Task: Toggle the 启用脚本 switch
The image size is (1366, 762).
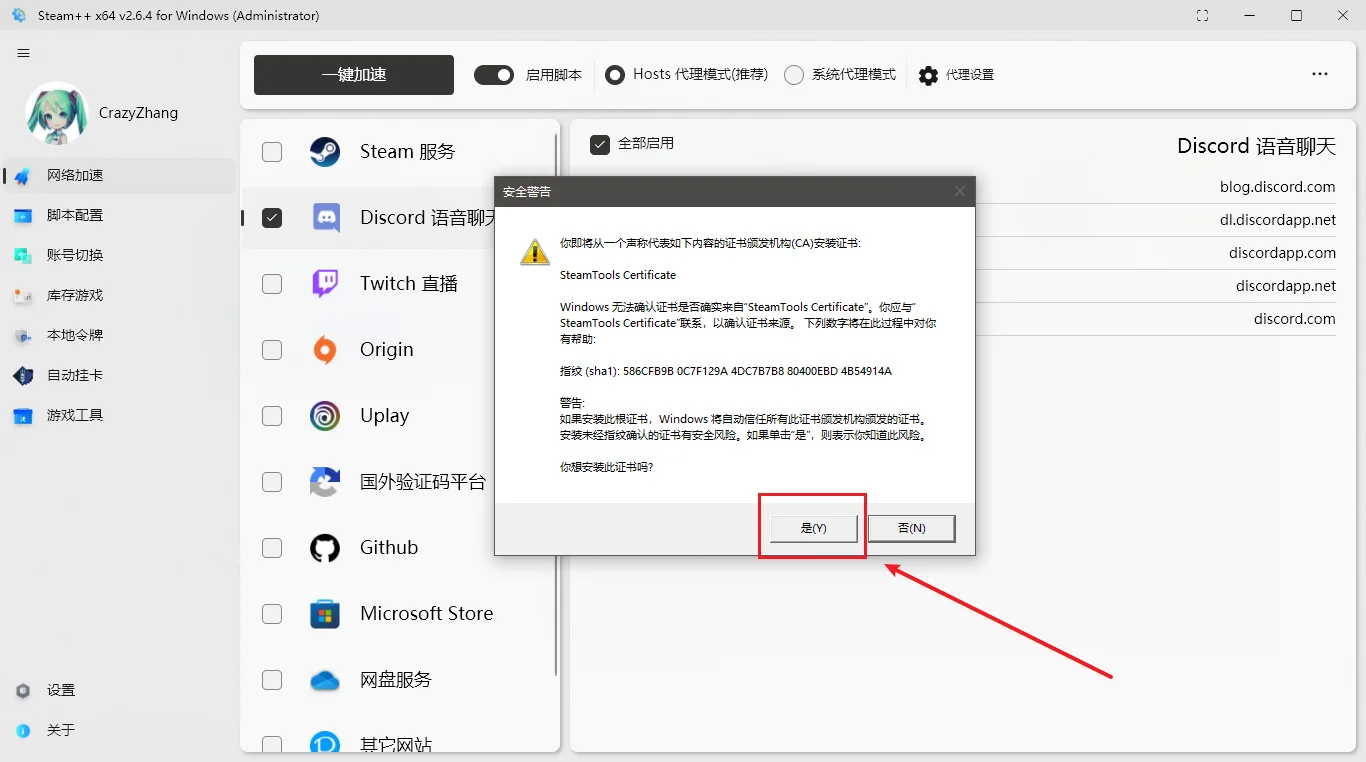Action: pyautogui.click(x=494, y=75)
